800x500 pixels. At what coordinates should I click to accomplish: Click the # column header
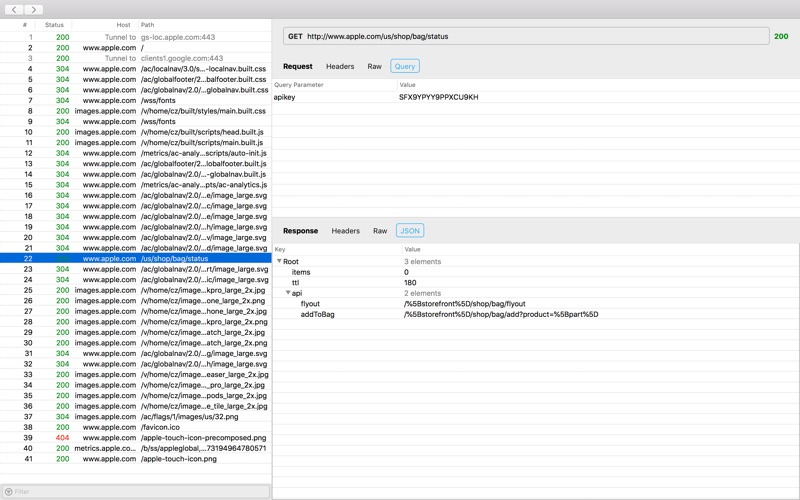click(x=24, y=24)
